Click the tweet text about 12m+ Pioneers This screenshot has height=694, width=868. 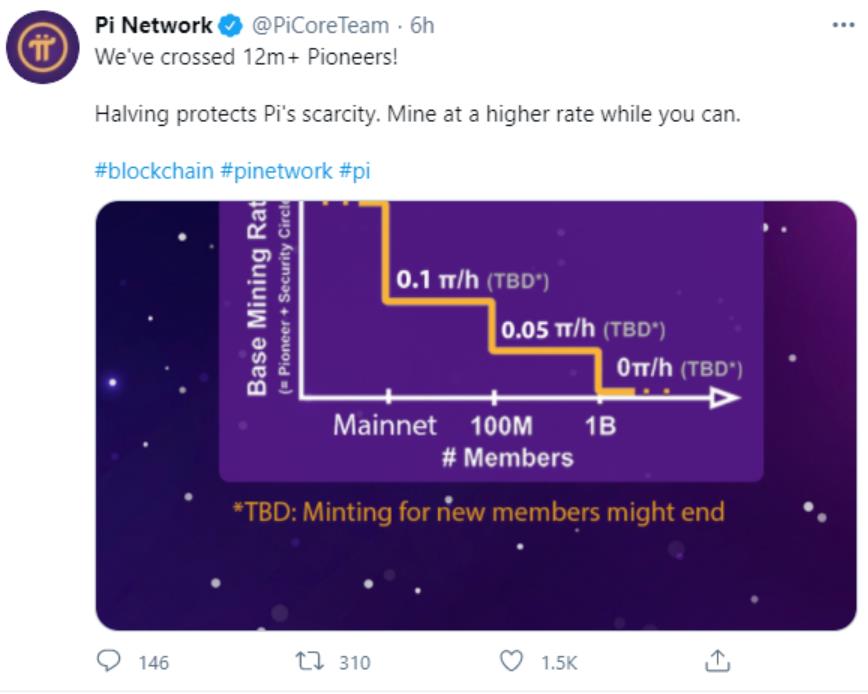point(246,57)
